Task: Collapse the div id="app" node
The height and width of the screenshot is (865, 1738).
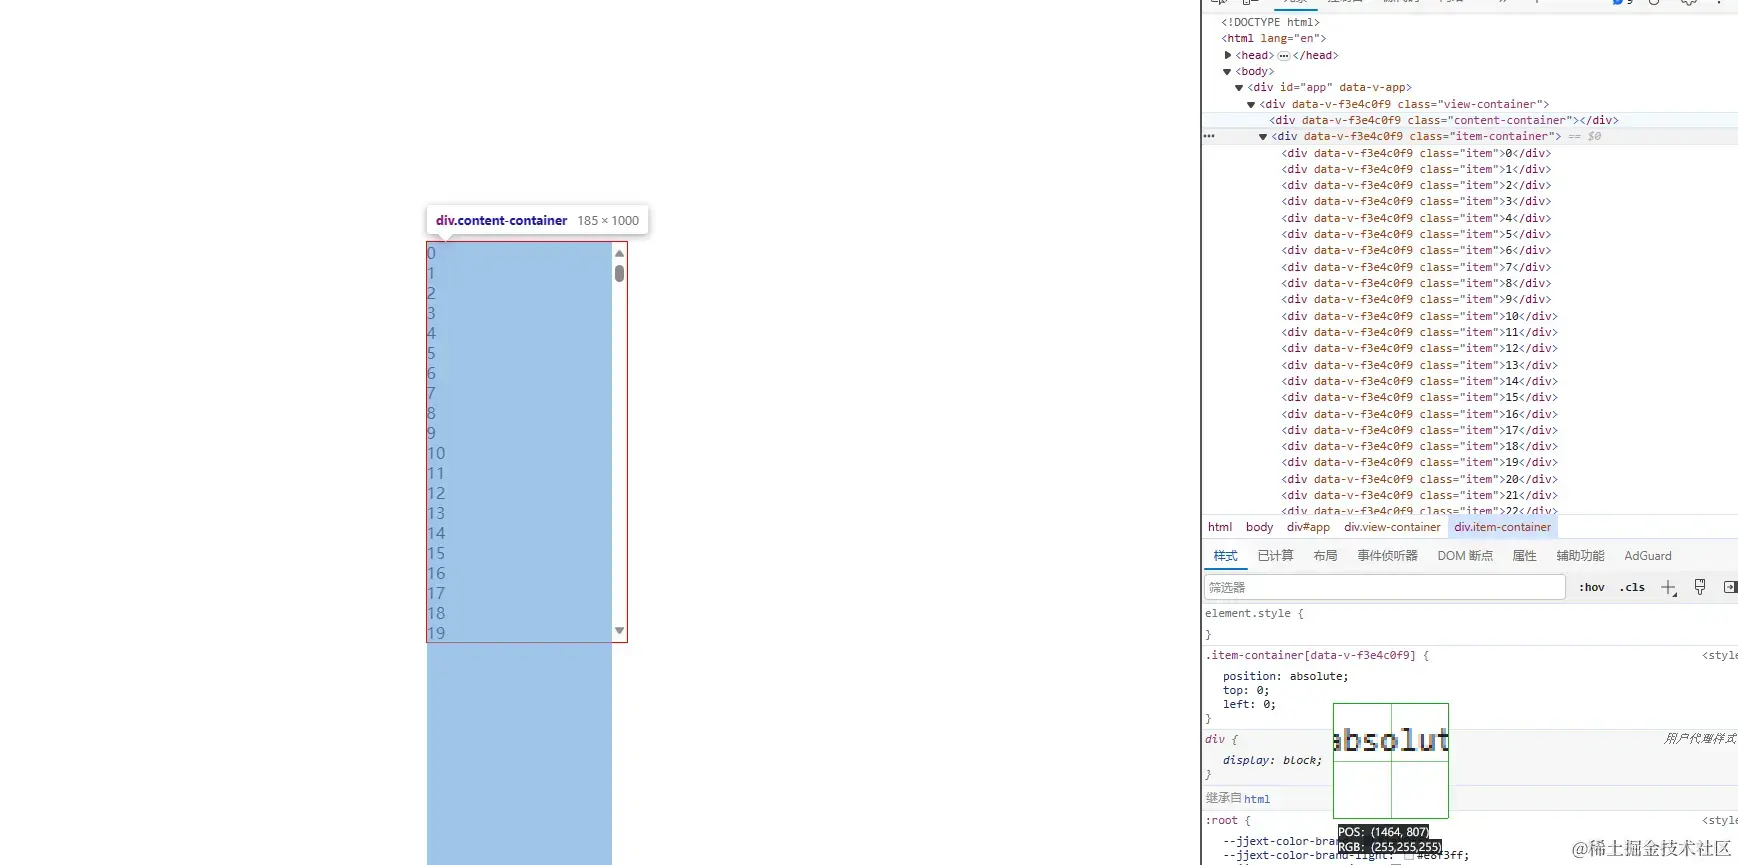Action: coord(1240,88)
